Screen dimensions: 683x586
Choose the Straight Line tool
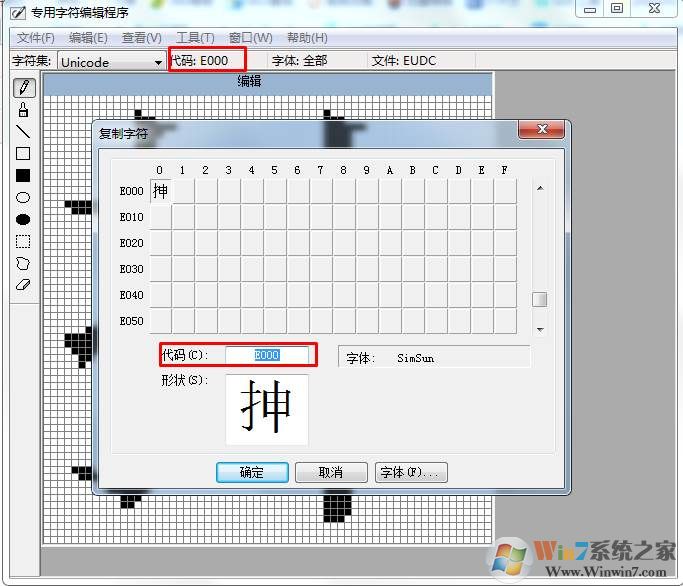click(x=23, y=132)
